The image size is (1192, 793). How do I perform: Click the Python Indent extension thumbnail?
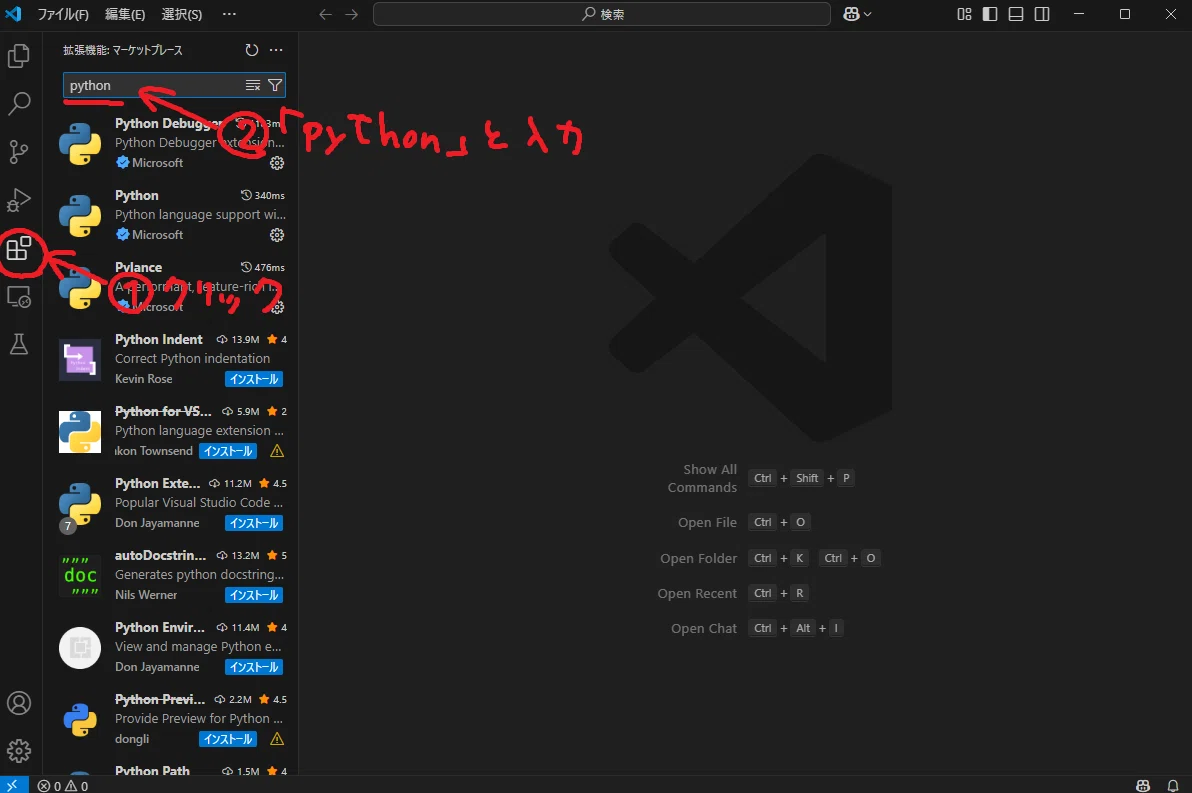pos(80,360)
